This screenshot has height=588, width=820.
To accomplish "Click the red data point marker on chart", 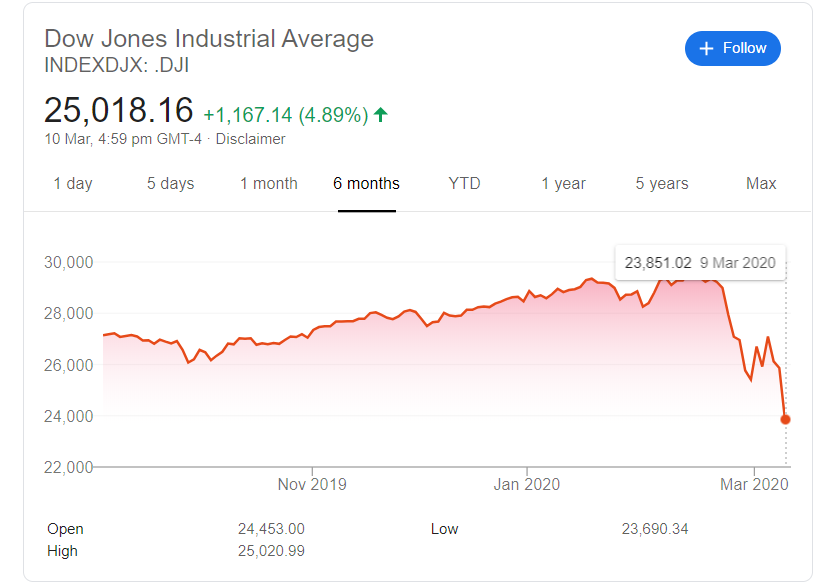I will pos(785,419).
